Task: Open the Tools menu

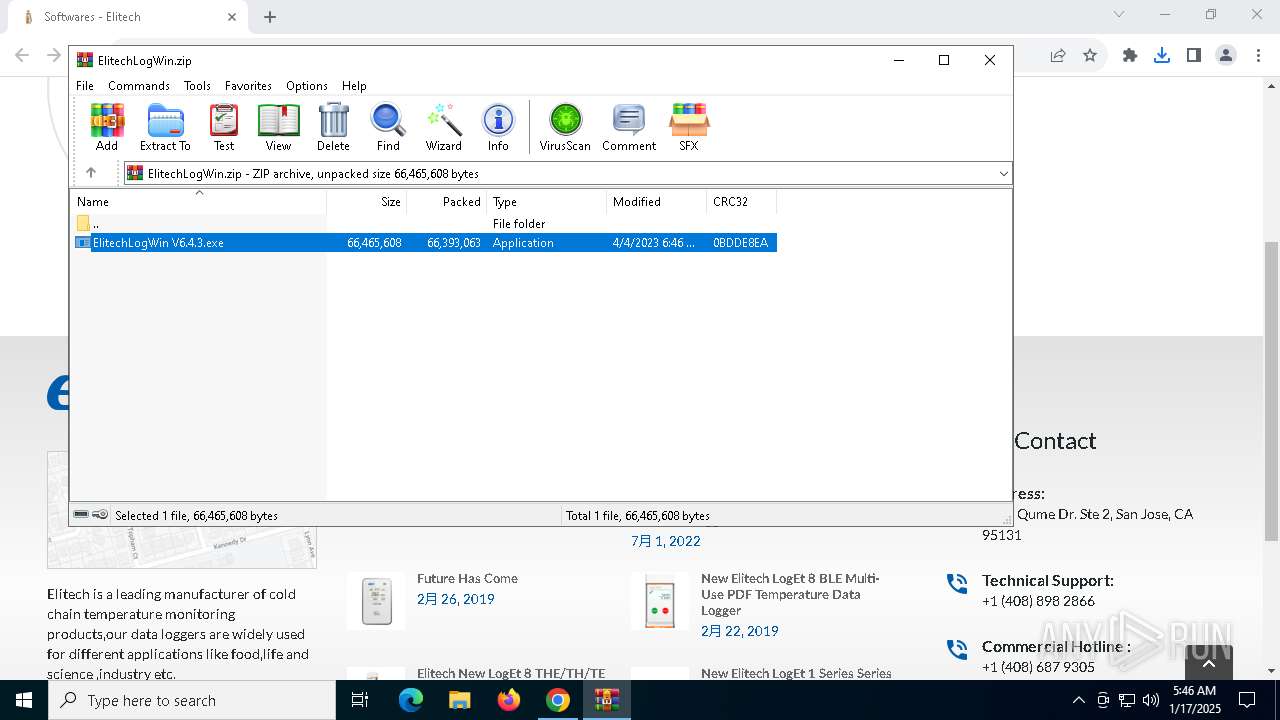Action: pos(197,86)
